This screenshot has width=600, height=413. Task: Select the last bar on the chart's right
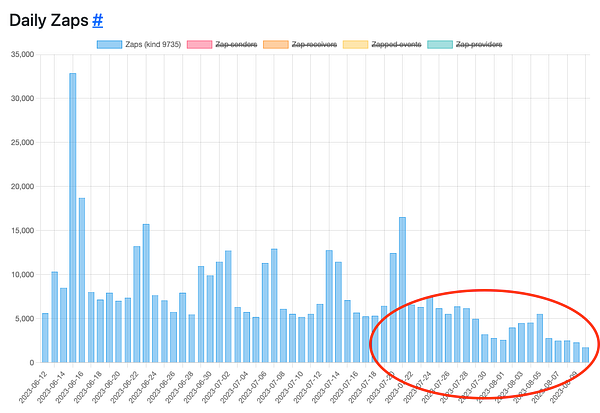click(x=585, y=355)
